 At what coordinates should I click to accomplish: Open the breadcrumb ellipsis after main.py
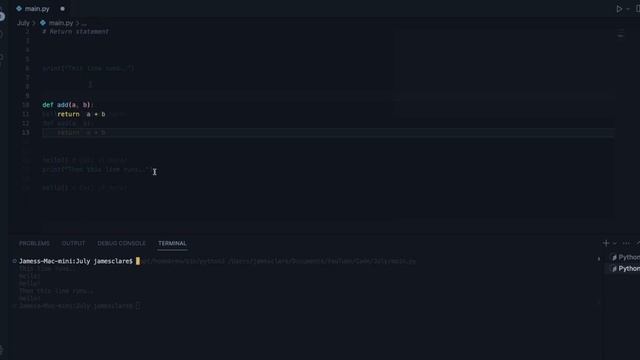pos(84,23)
